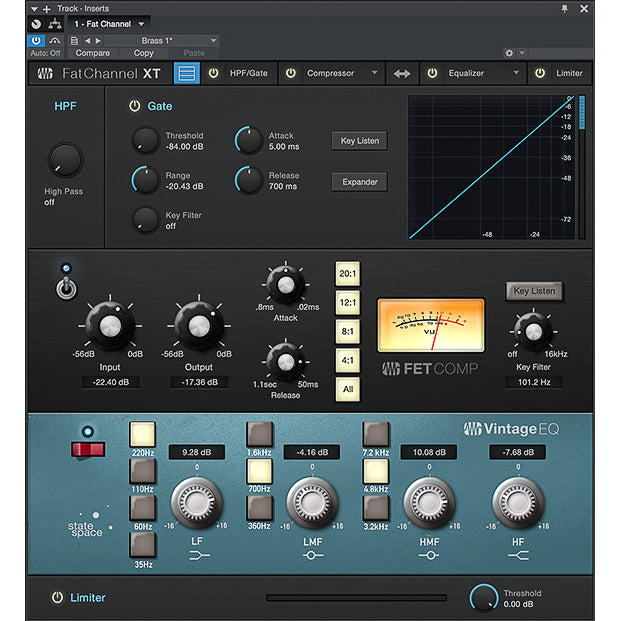Select the 110Hz LF frequency button
The width and height of the screenshot is (621, 621).
(x=143, y=471)
